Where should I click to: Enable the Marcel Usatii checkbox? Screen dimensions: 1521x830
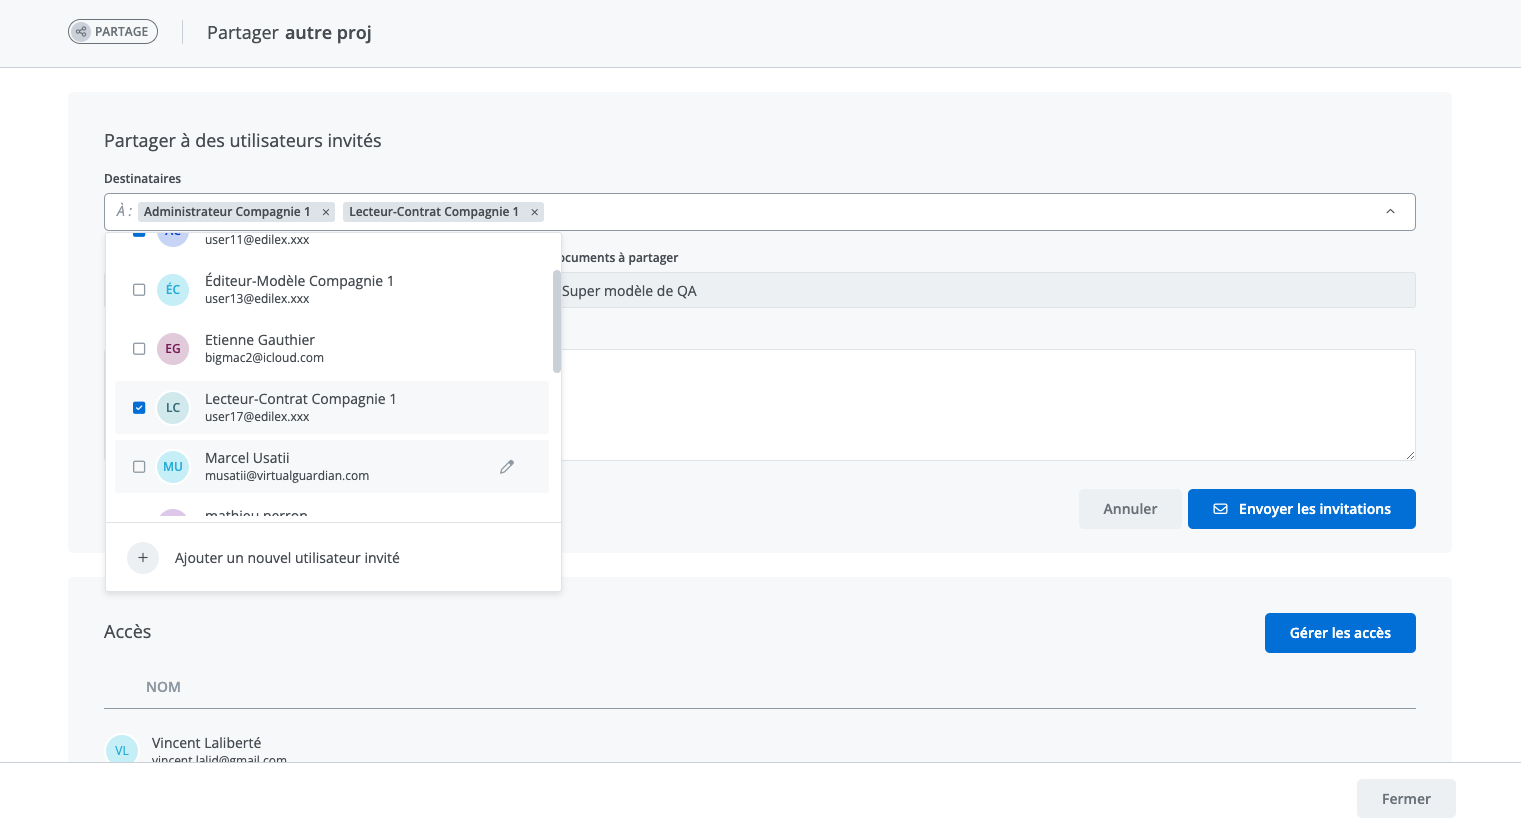(x=139, y=467)
